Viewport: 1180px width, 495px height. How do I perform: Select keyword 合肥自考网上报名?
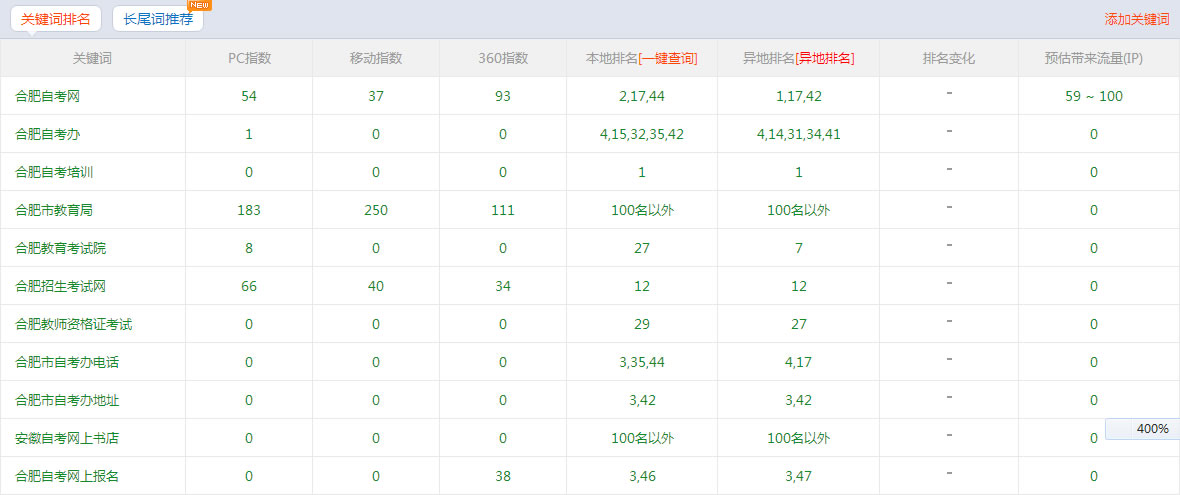67,476
